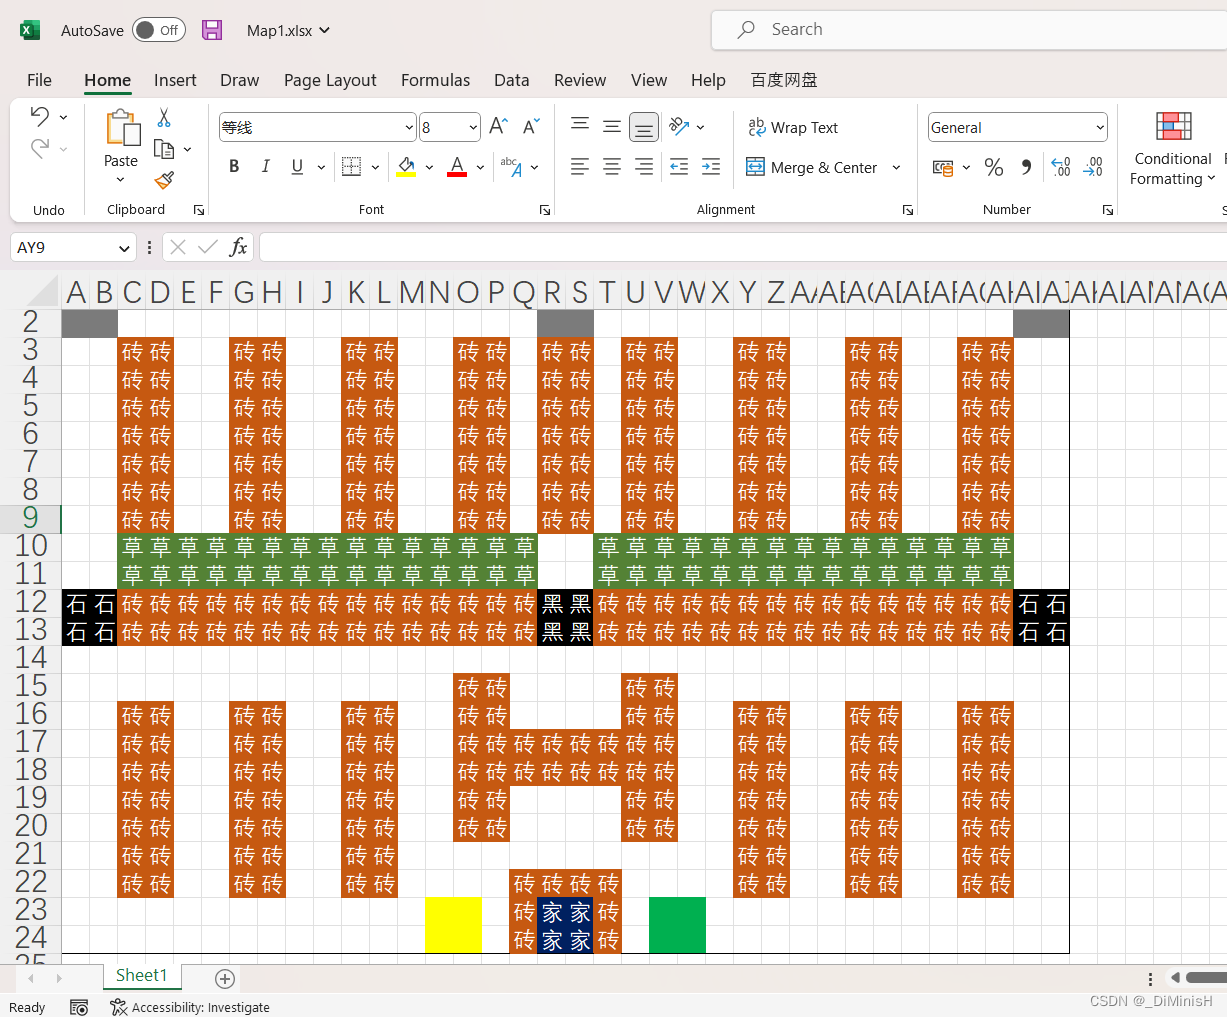
Task: Apply the red Font Color
Action: tap(457, 167)
